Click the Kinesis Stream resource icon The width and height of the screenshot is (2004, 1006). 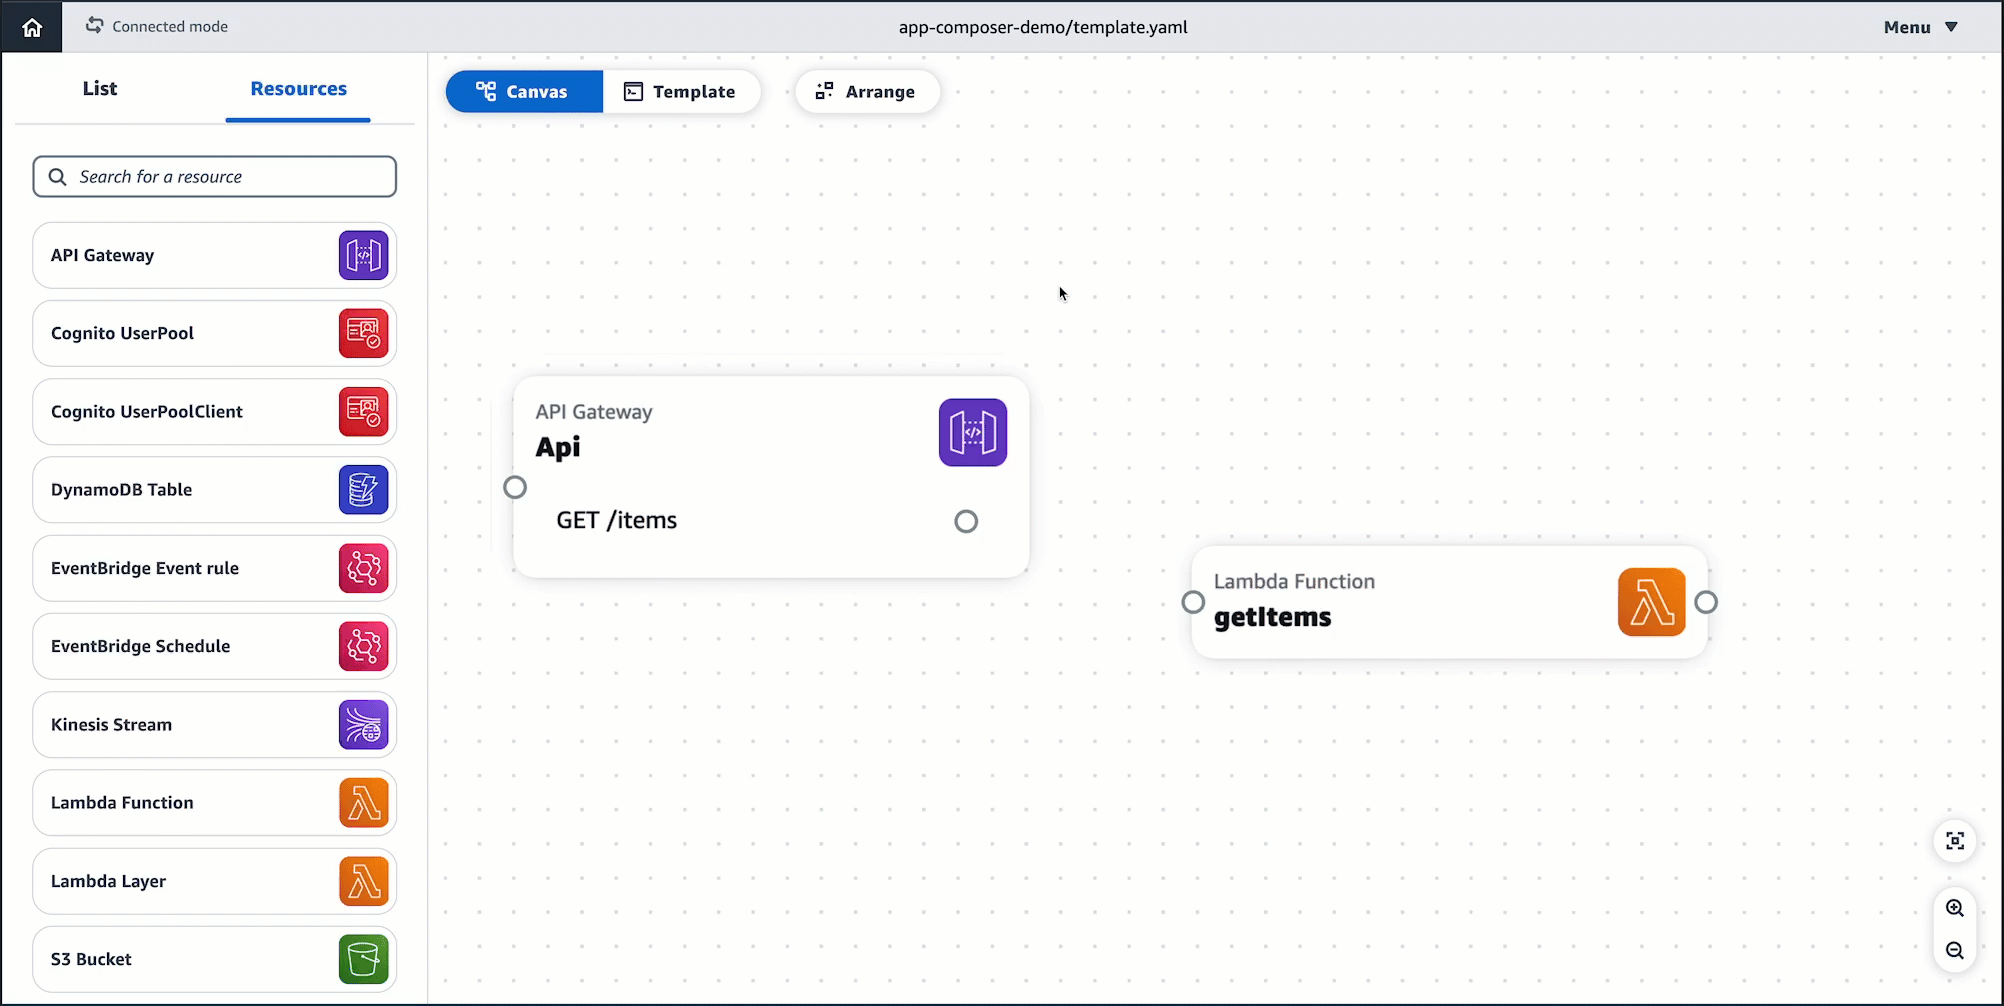pos(363,725)
